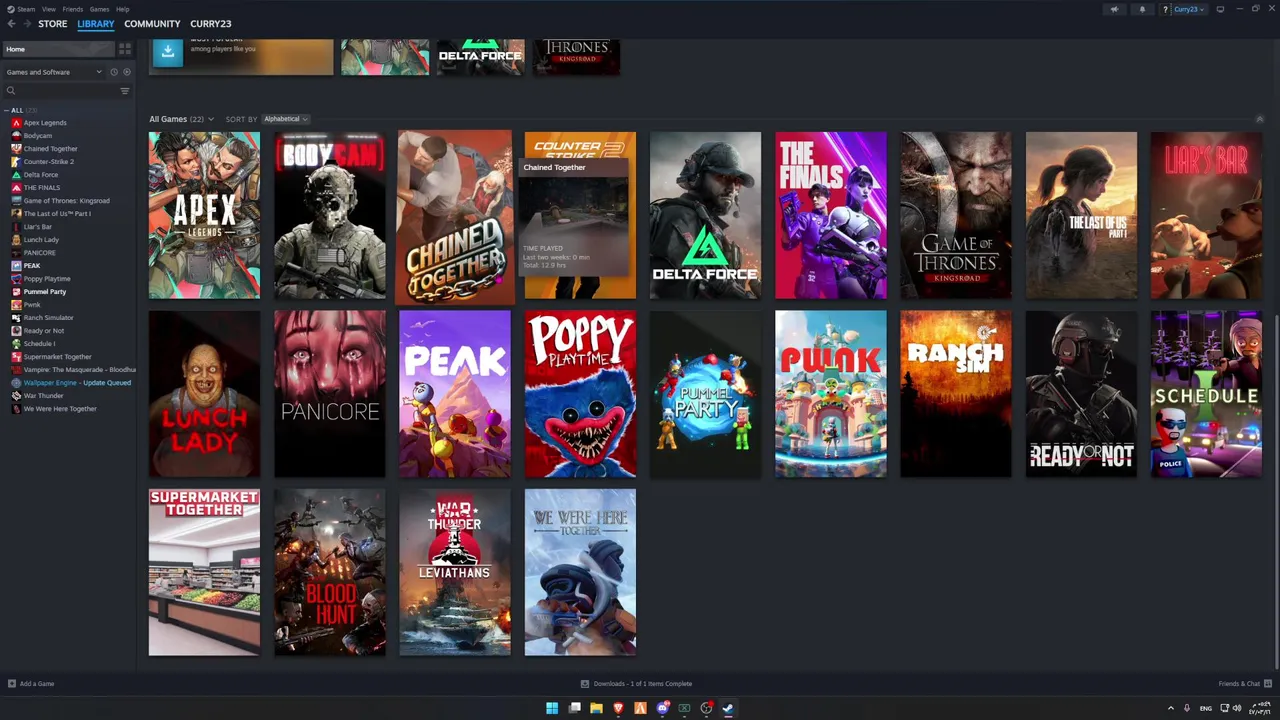Open the Supermarket Together cover
Image resolution: width=1280 pixels, height=720 pixels.
[x=204, y=572]
